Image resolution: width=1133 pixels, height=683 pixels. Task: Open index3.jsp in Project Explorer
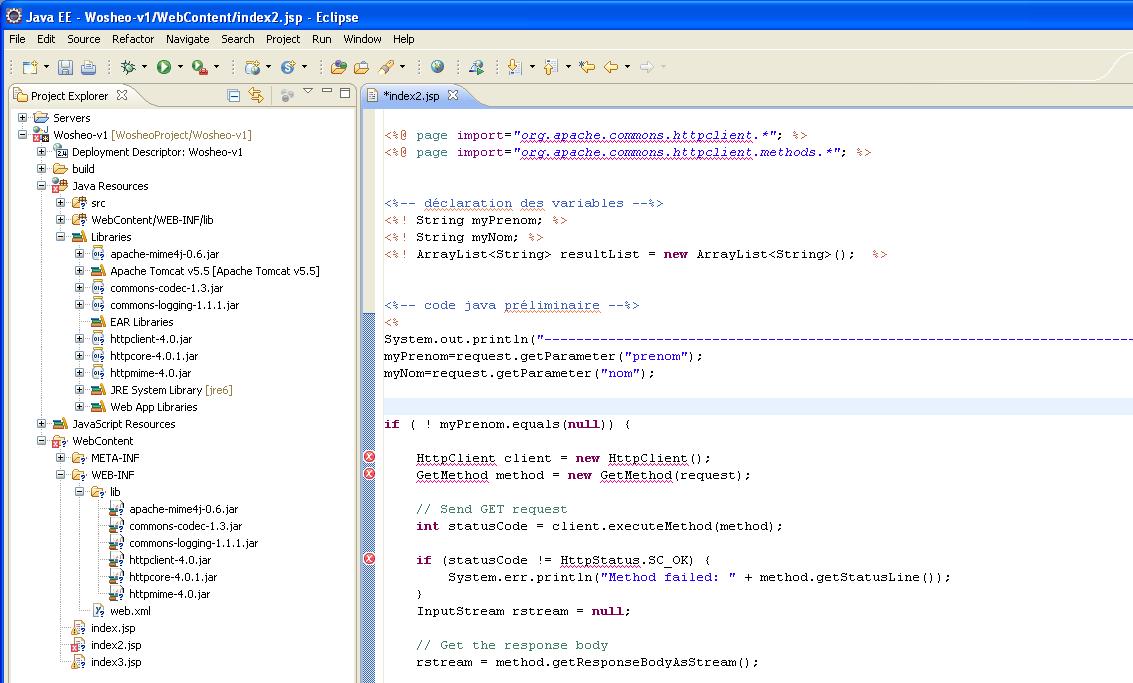[115, 662]
